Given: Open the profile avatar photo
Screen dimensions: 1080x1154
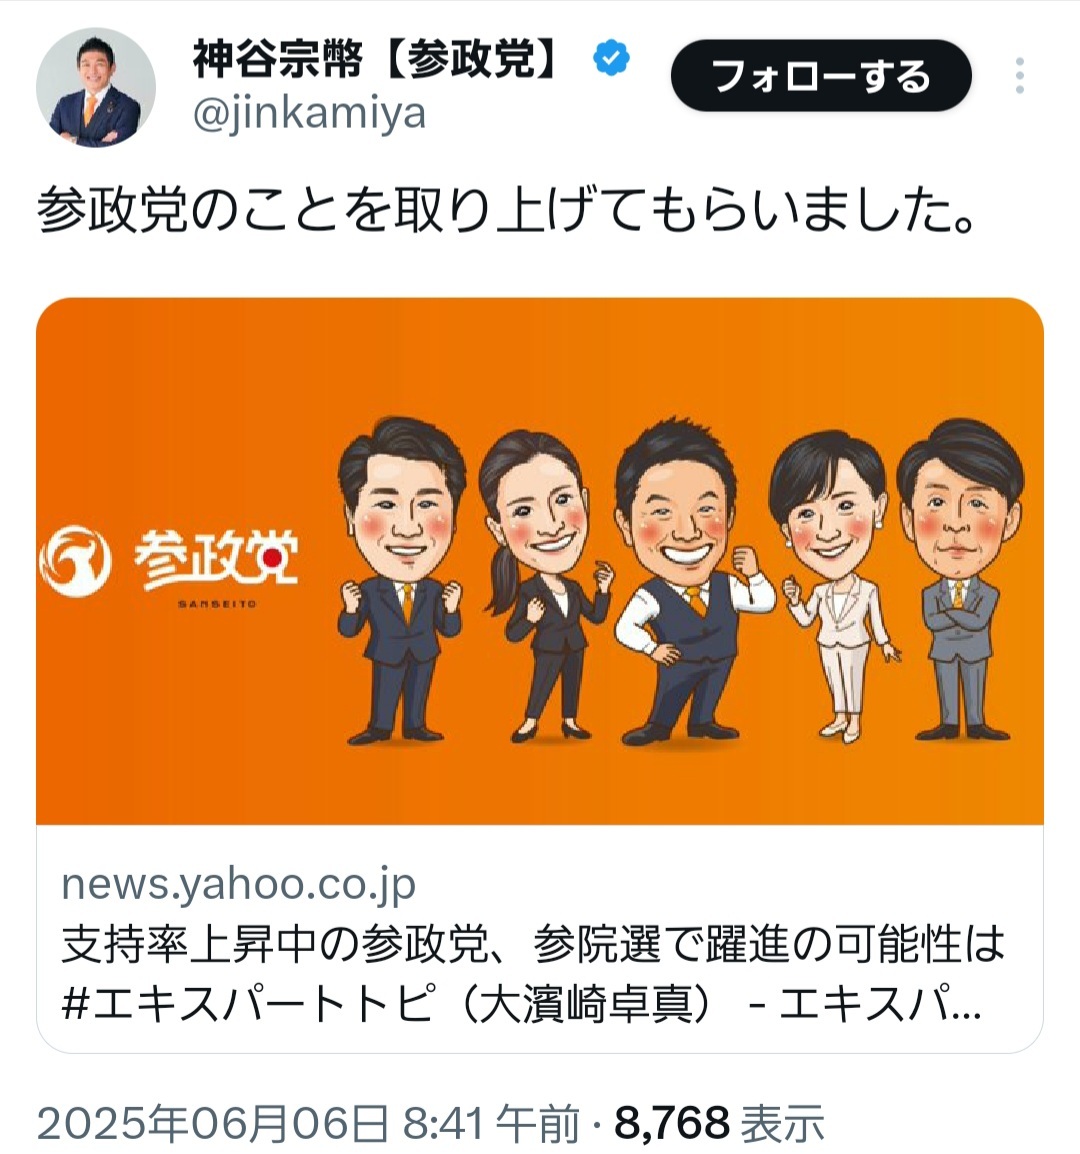Looking at the screenshot, I should click(96, 88).
